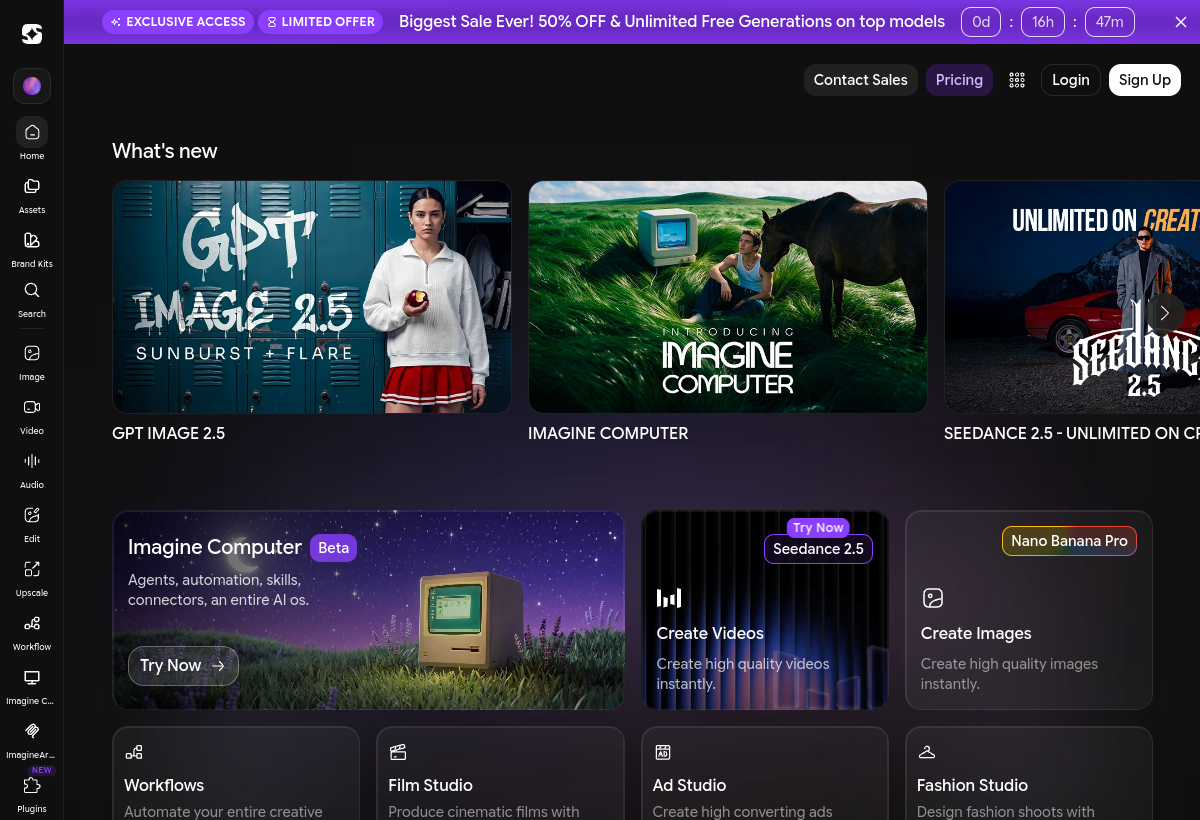Click Try Now on Imagine Computer card
1200x820 pixels.
(183, 665)
